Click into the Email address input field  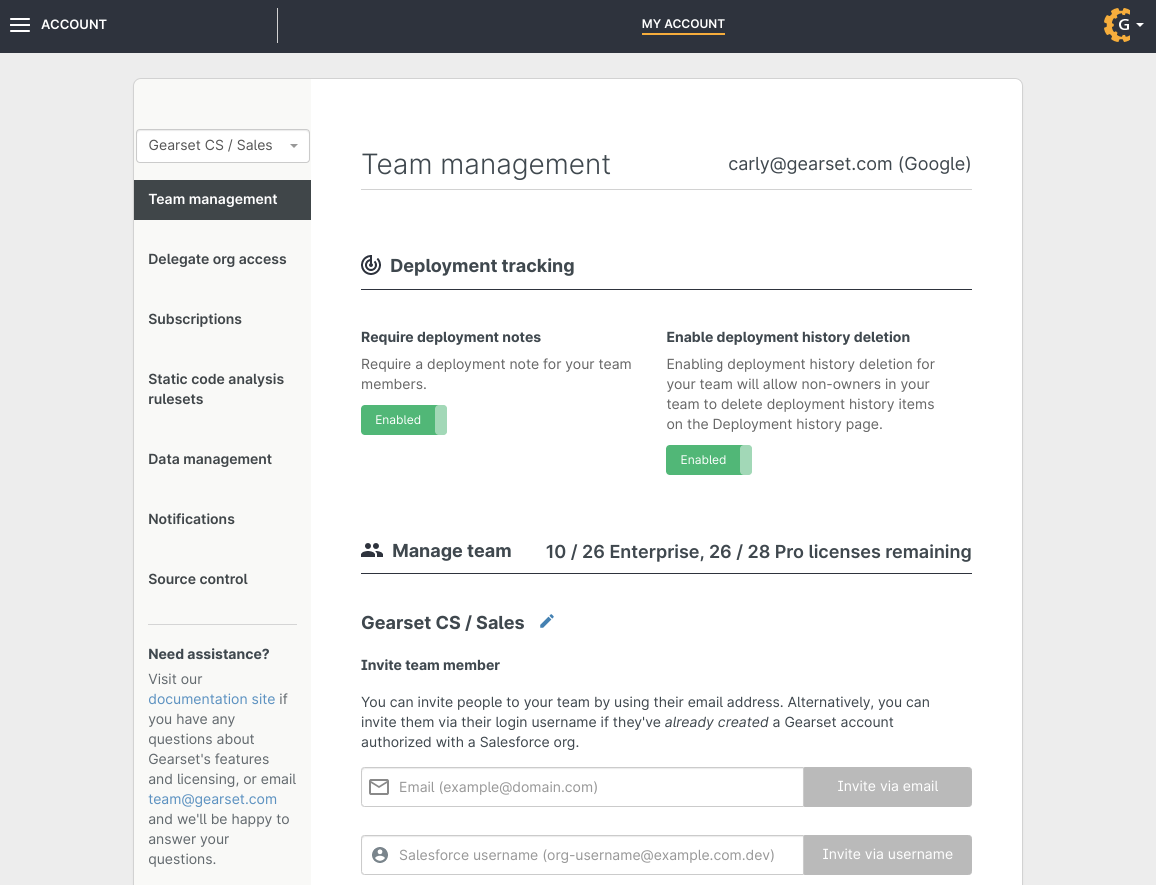point(595,787)
